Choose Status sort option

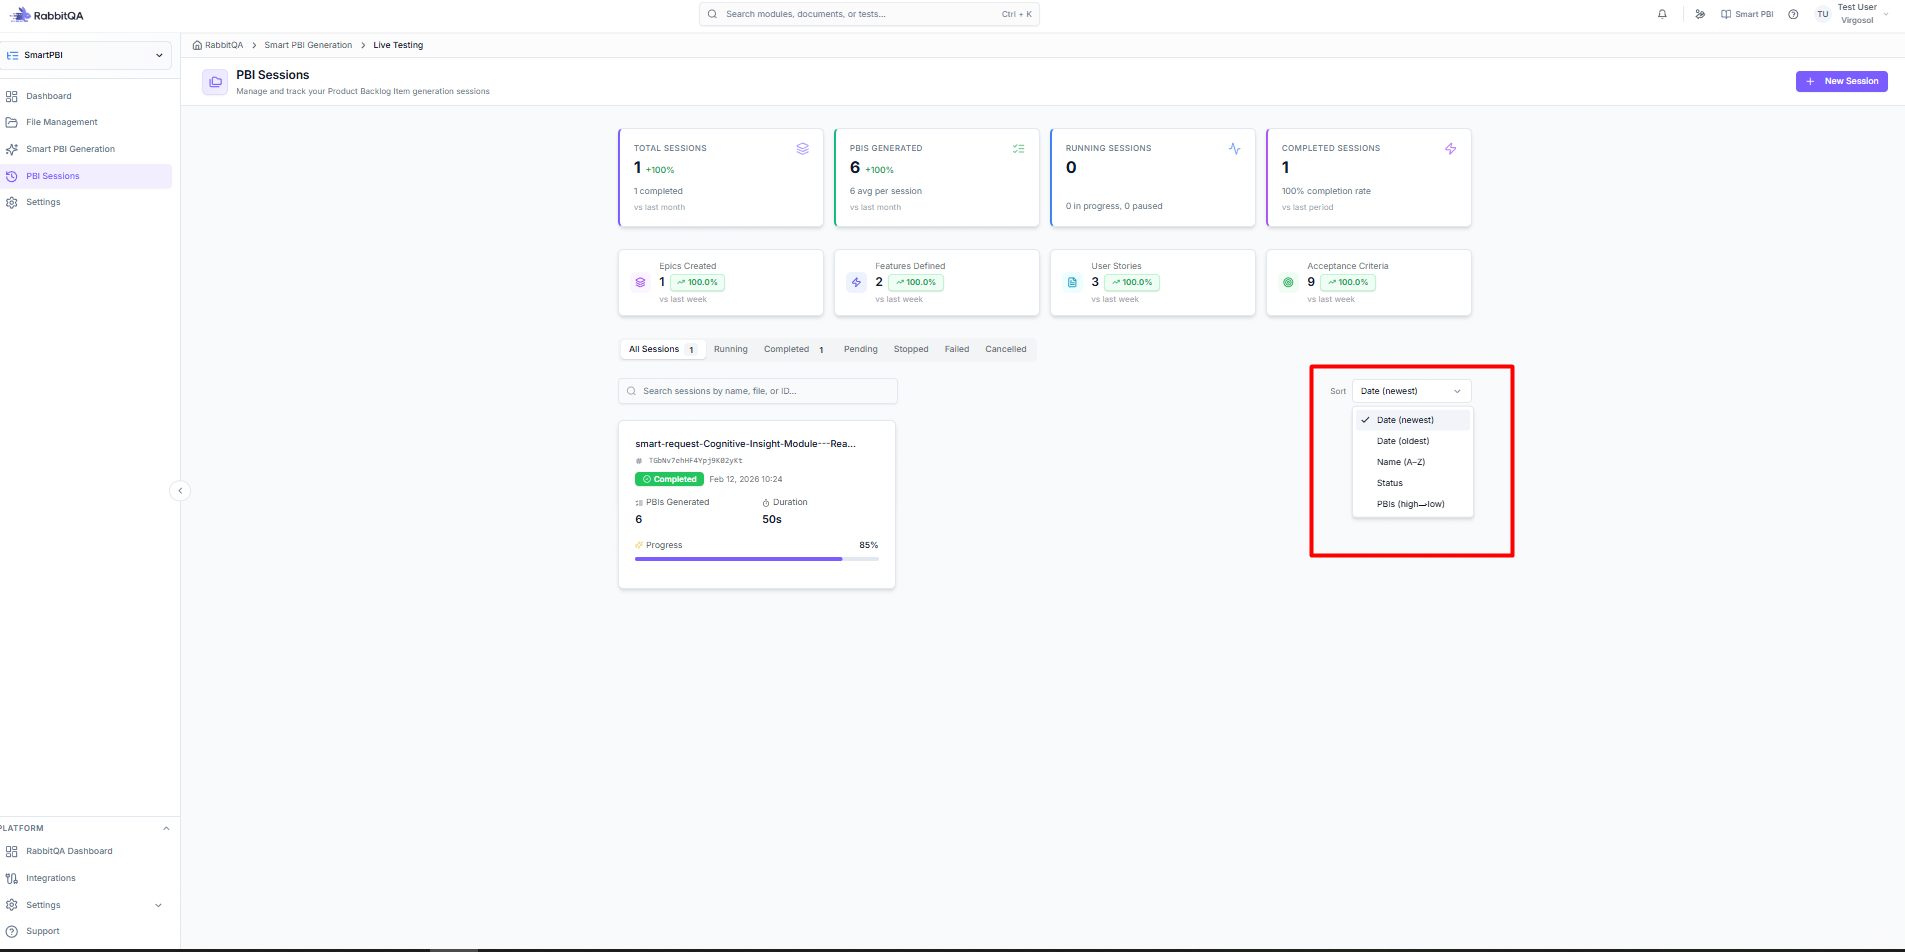[1412, 483]
